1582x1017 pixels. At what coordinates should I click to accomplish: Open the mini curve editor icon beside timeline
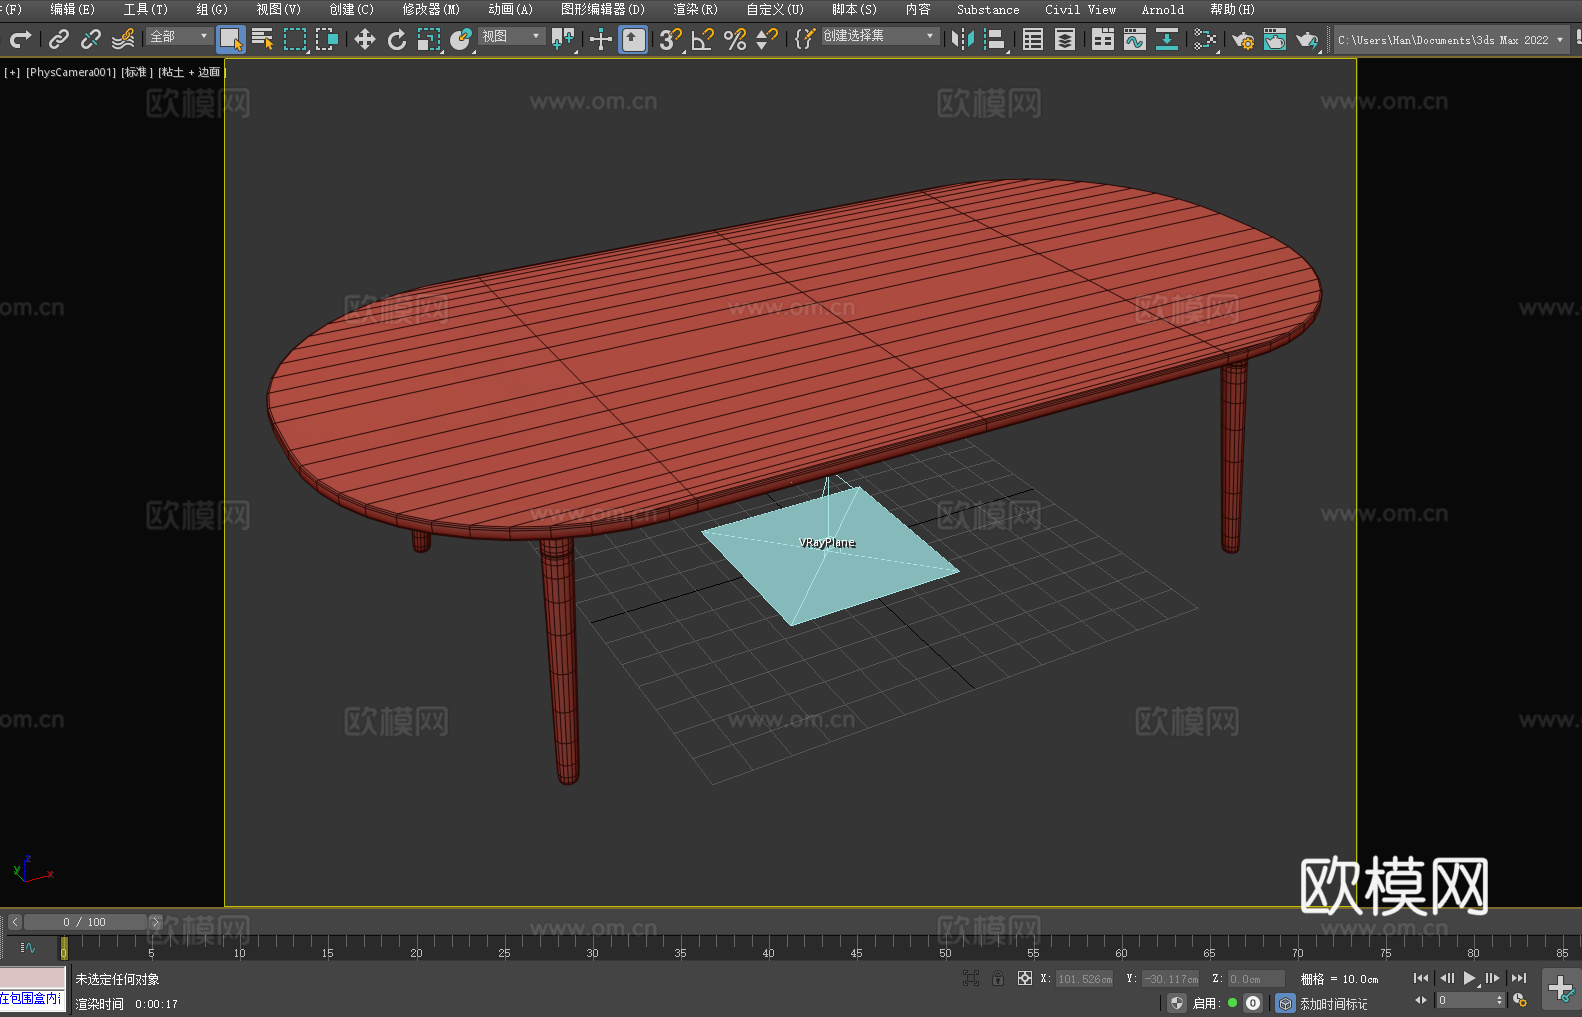(x=27, y=947)
